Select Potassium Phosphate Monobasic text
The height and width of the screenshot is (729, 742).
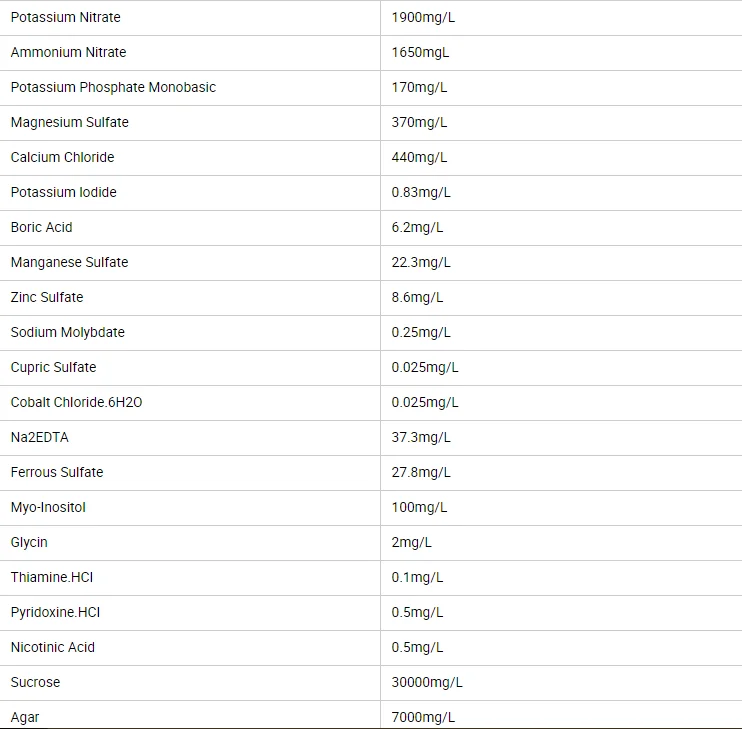113,87
